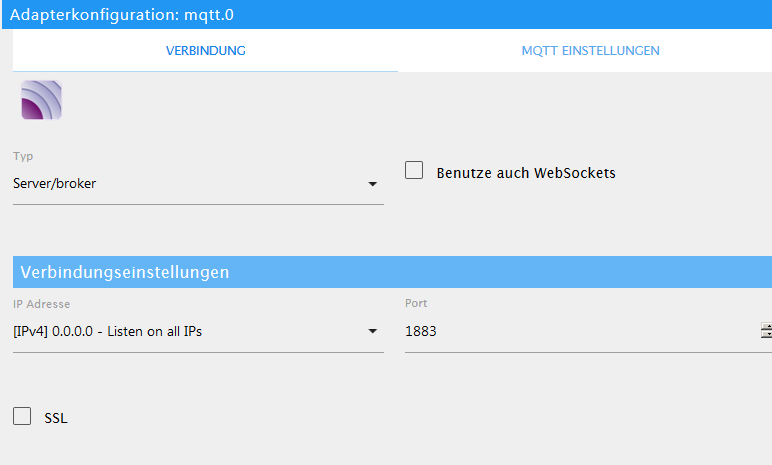
Task: Toggle the SSL checkbox
Action: pos(22,416)
